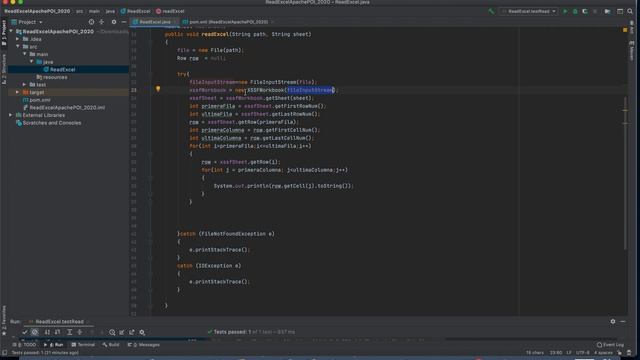
Task: Click the src breadcrumb in navigation bar
Action: click(79, 11)
